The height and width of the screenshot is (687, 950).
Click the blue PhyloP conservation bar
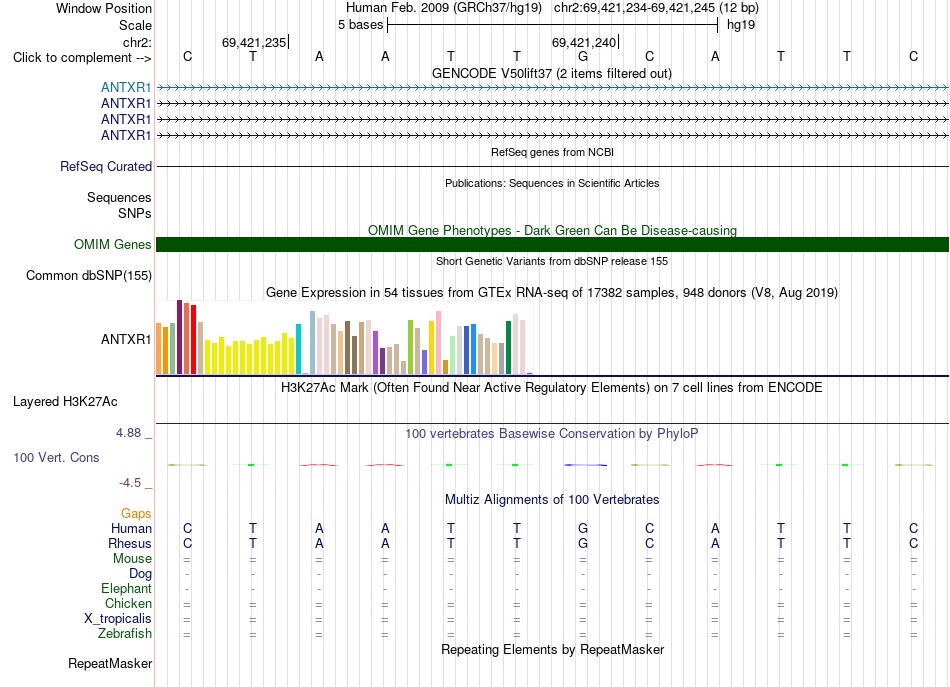click(585, 465)
